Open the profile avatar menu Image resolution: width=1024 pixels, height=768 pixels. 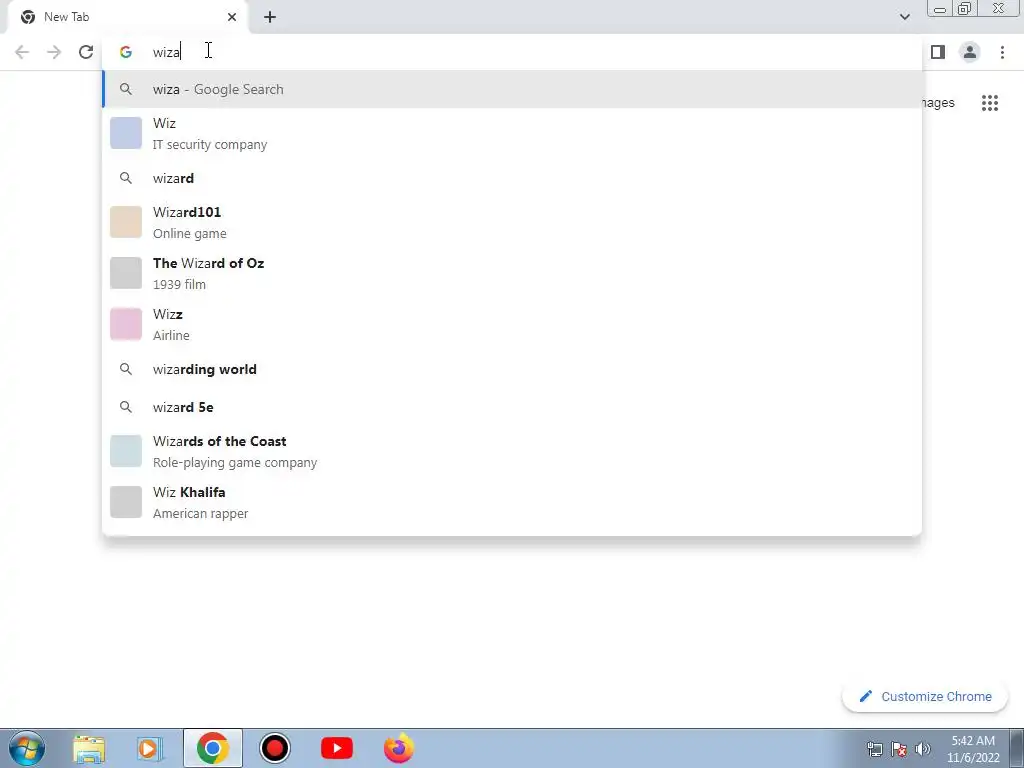pos(970,52)
